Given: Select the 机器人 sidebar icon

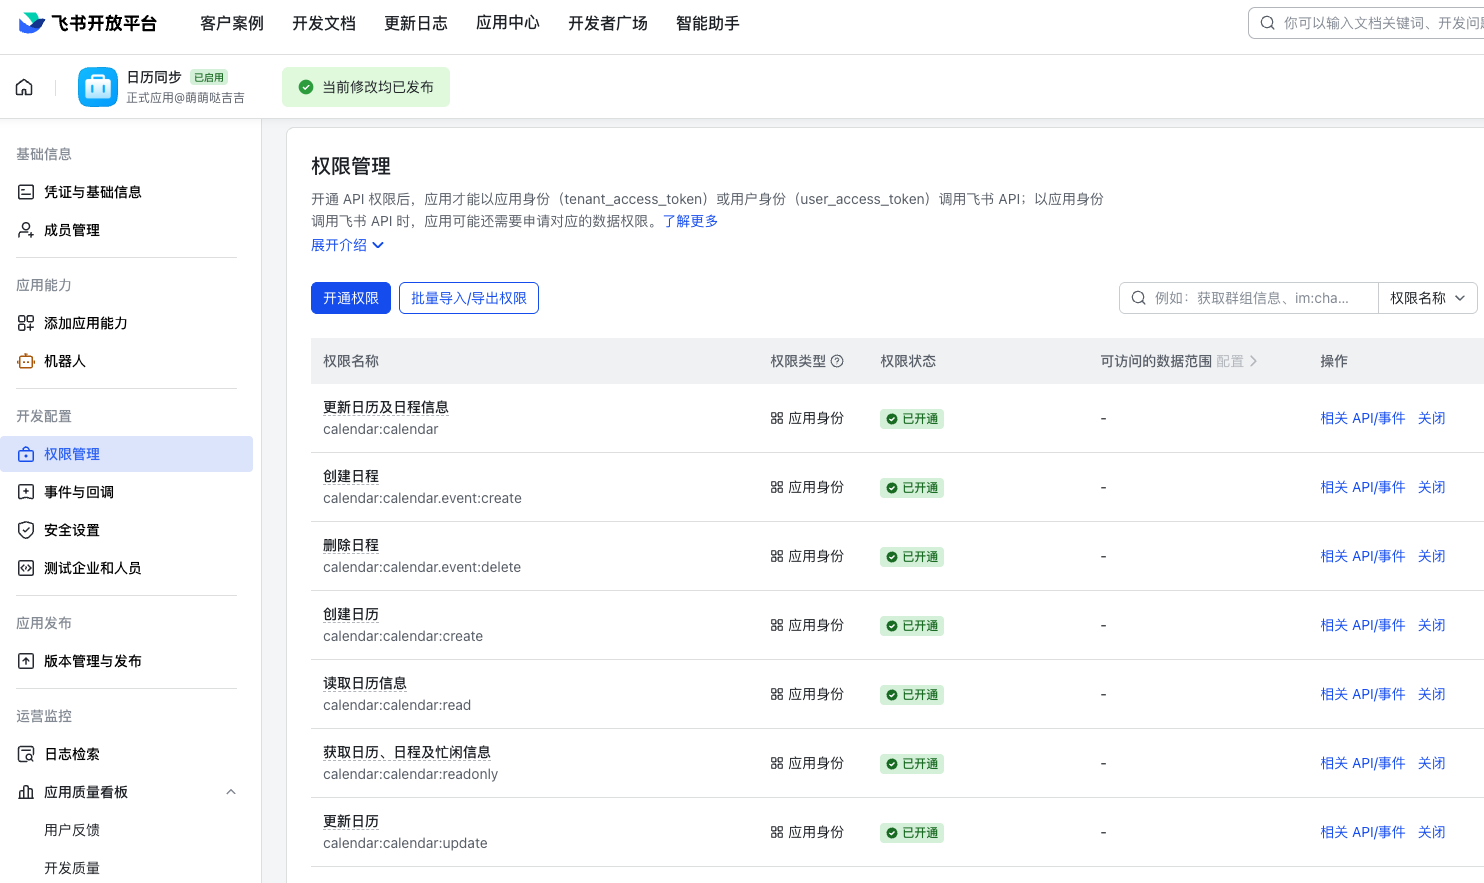Looking at the screenshot, I should tap(25, 360).
